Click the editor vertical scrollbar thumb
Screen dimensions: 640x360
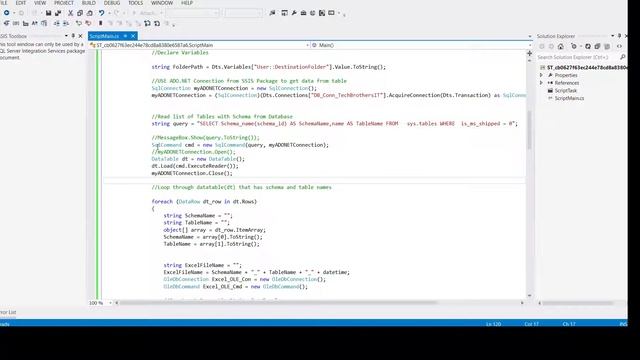[529, 129]
